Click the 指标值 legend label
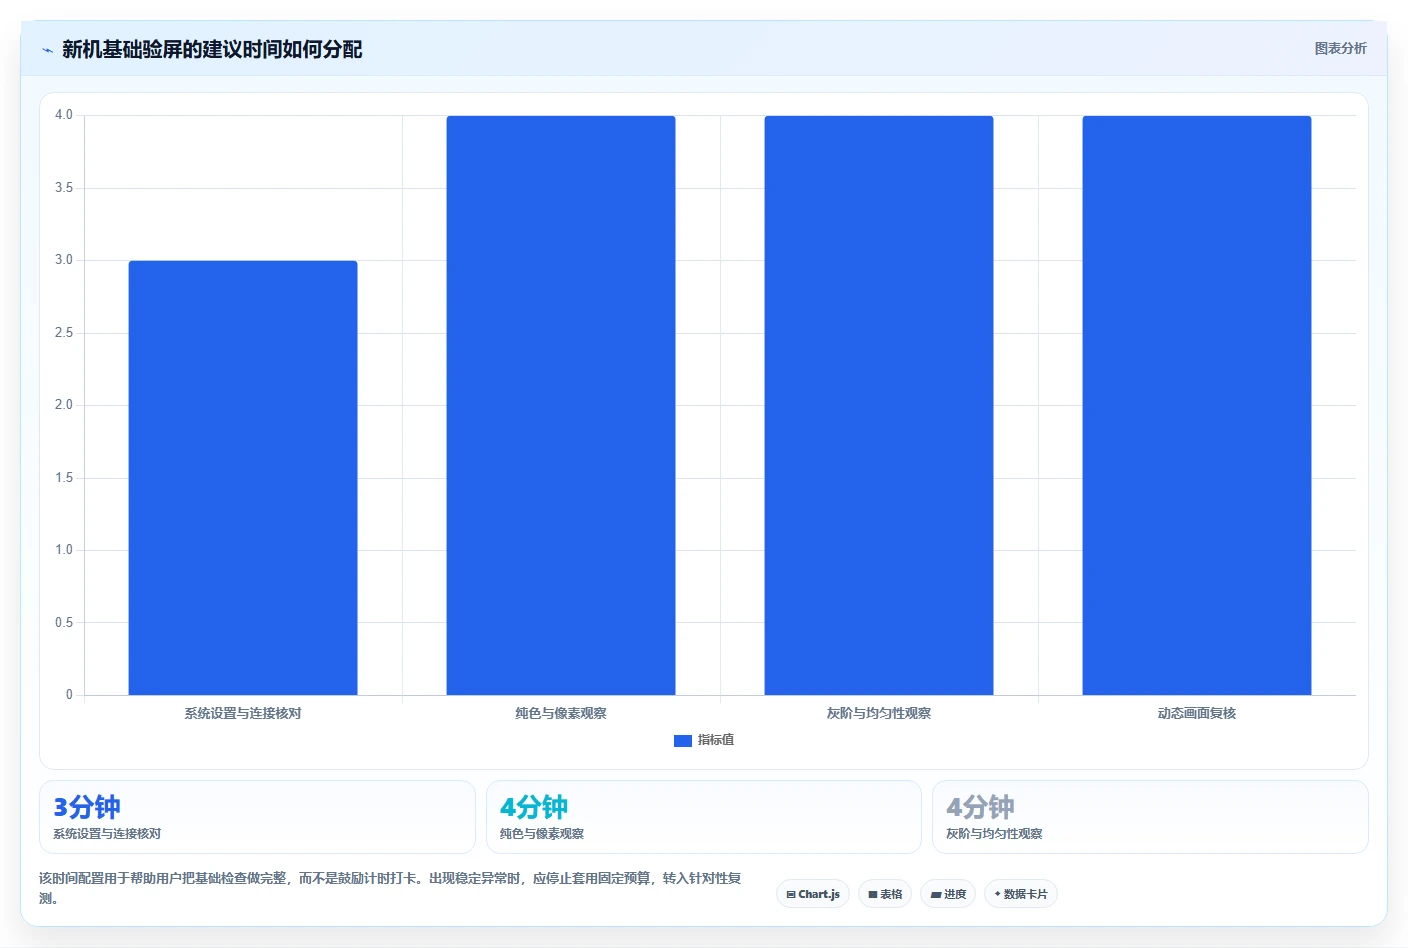Screen dimensions: 1408x948 point(716,740)
